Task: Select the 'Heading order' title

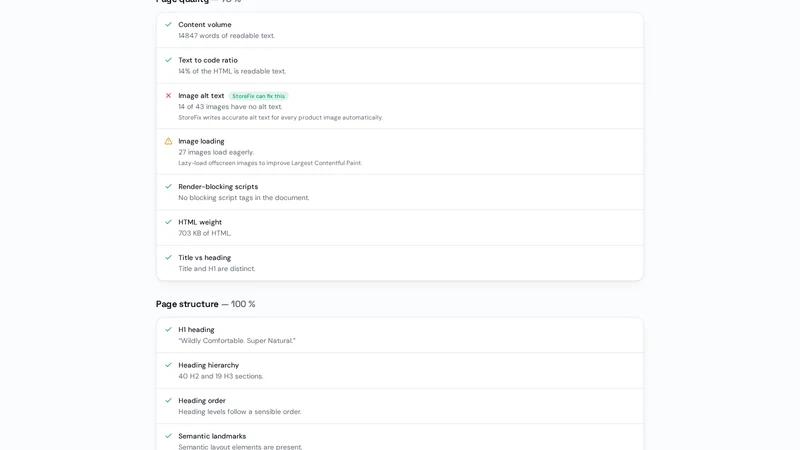Action: tap(202, 401)
